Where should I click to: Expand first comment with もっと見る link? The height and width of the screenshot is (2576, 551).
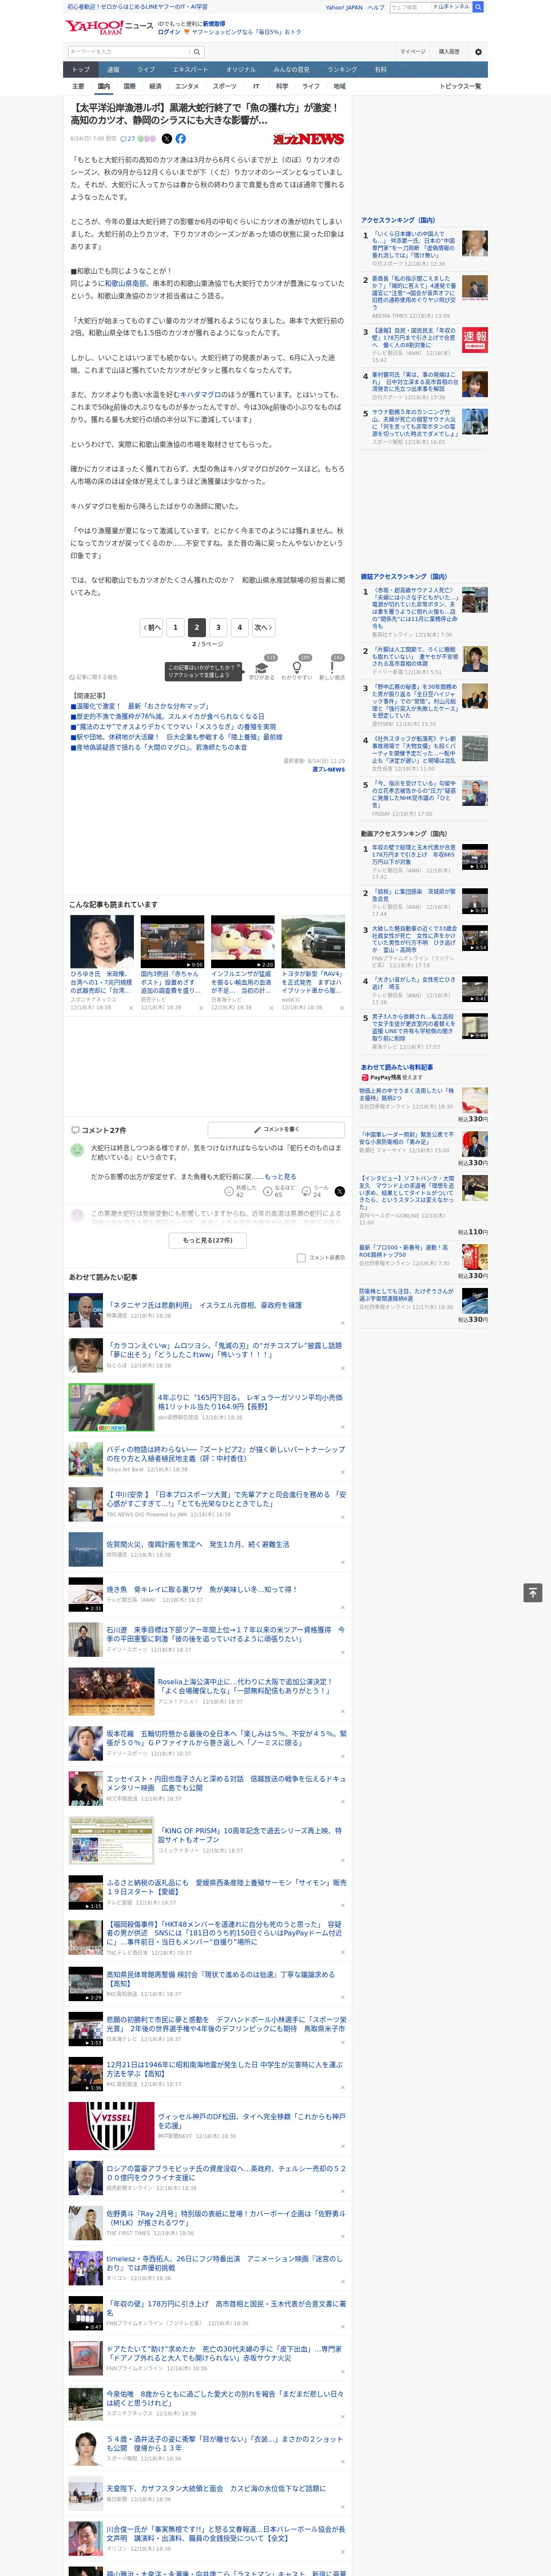[x=280, y=1176]
